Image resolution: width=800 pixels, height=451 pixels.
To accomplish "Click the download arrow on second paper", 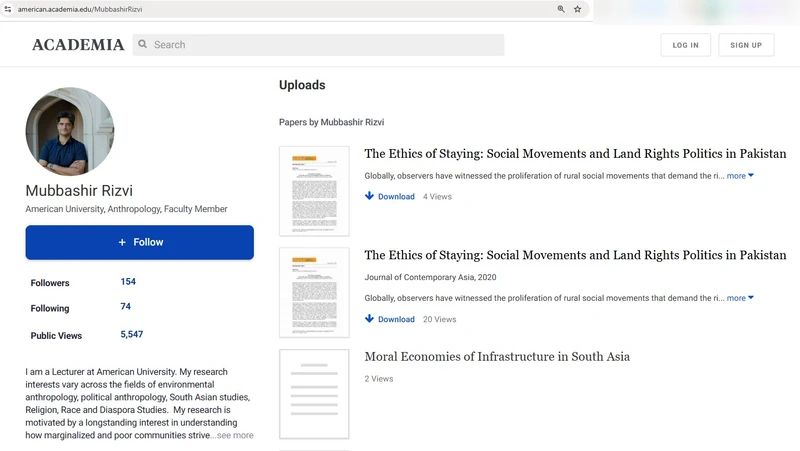I will pyautogui.click(x=370, y=320).
